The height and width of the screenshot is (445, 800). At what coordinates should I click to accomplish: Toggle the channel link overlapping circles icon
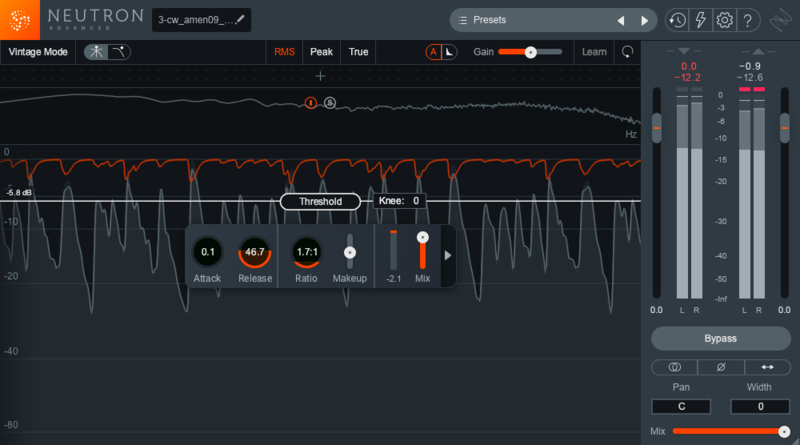674,367
